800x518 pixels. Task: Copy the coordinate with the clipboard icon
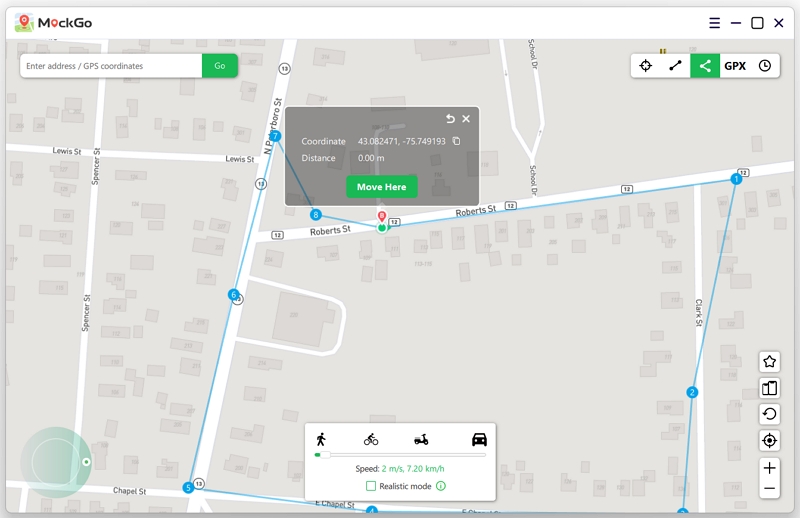coord(457,141)
